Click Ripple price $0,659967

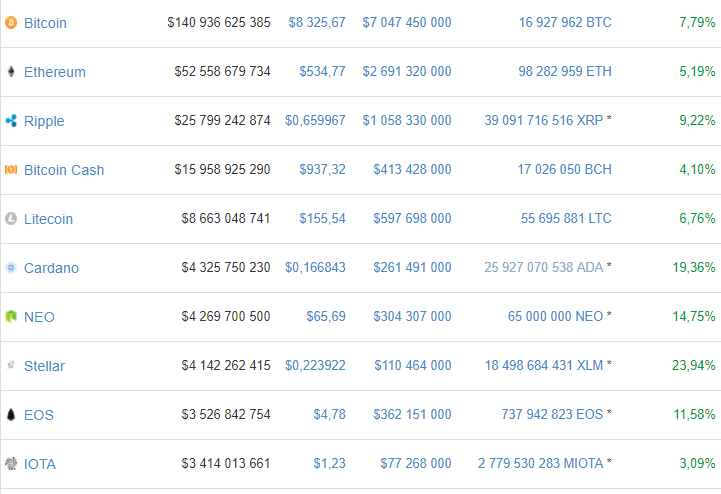tap(315, 121)
